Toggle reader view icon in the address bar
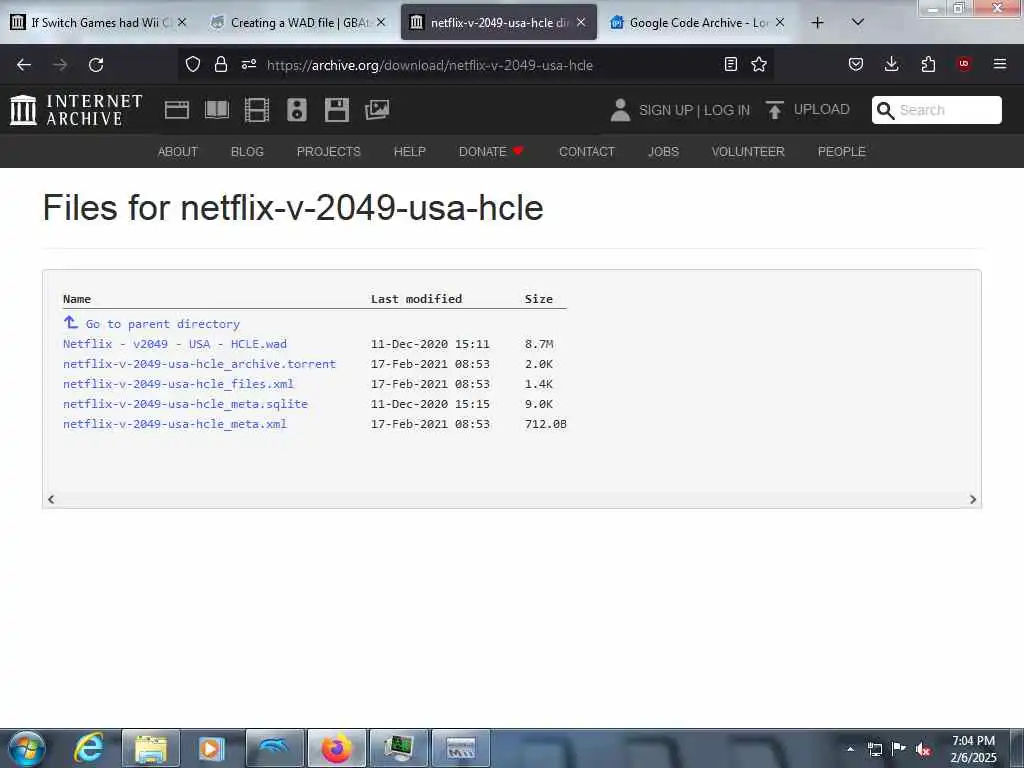The image size is (1024, 768). click(731, 64)
